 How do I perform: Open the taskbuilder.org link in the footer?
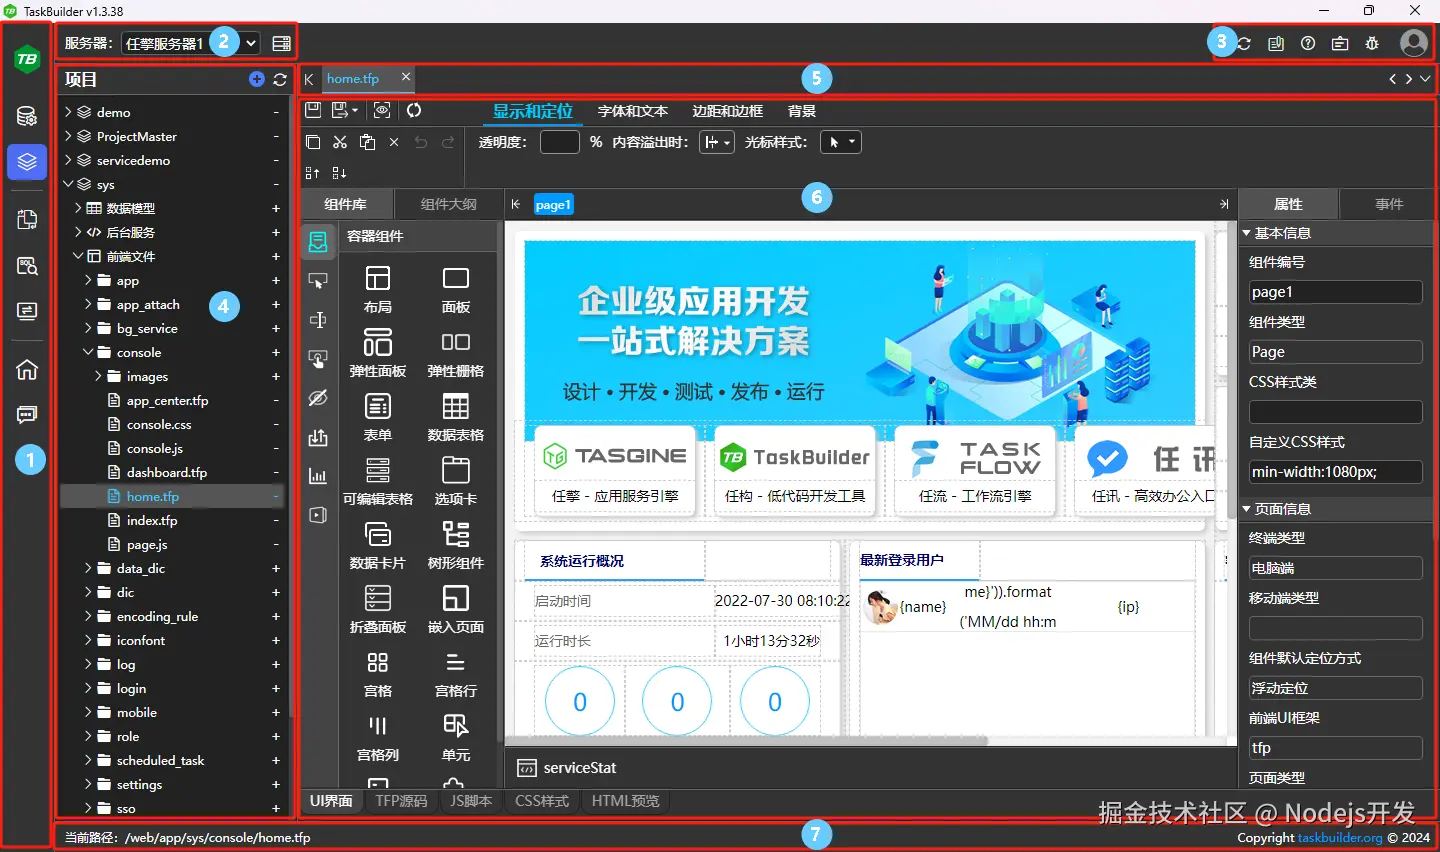coord(1339,838)
